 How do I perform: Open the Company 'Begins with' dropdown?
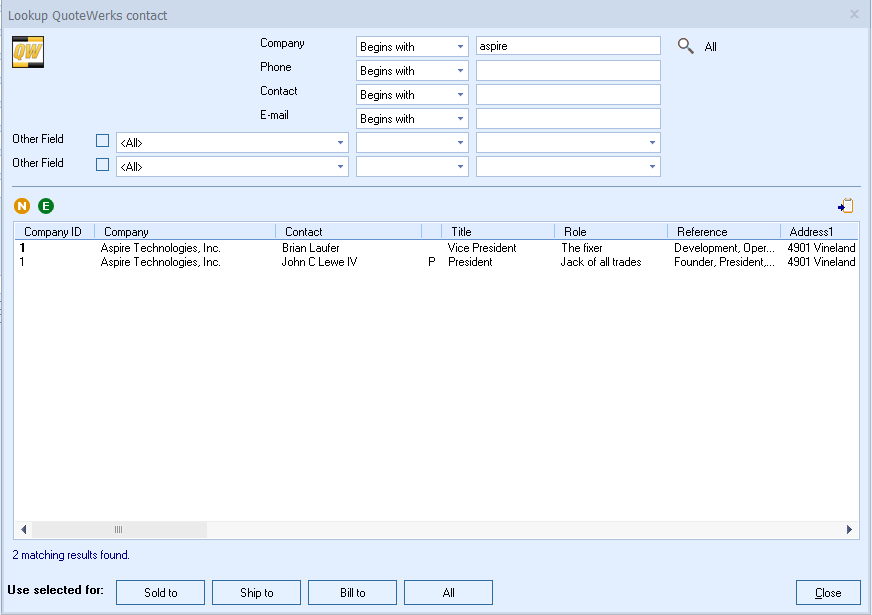pyautogui.click(x=461, y=46)
